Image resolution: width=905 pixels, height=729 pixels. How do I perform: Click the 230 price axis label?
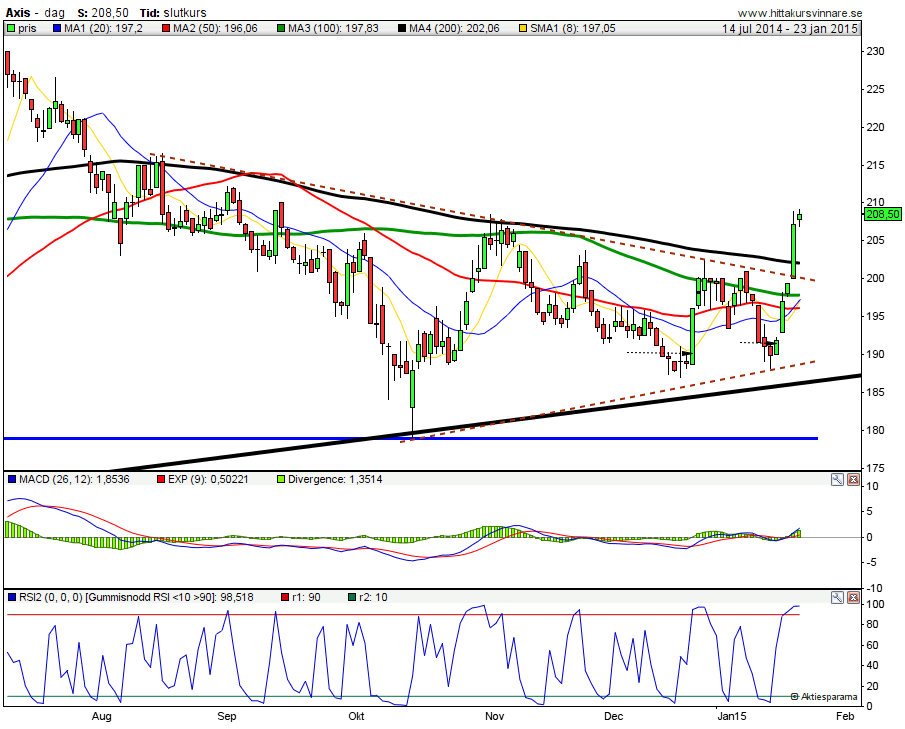[x=875, y=51]
